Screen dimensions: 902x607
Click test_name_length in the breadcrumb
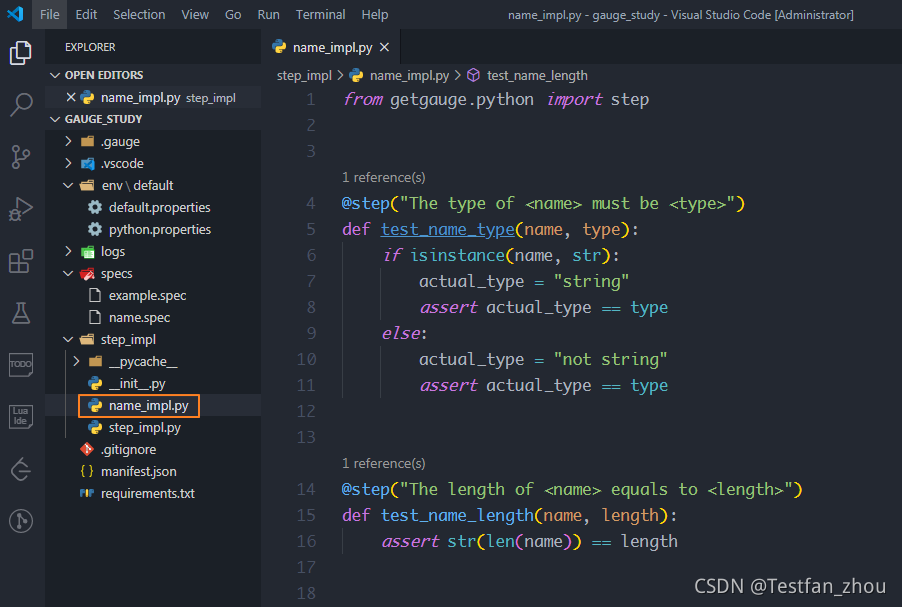537,75
